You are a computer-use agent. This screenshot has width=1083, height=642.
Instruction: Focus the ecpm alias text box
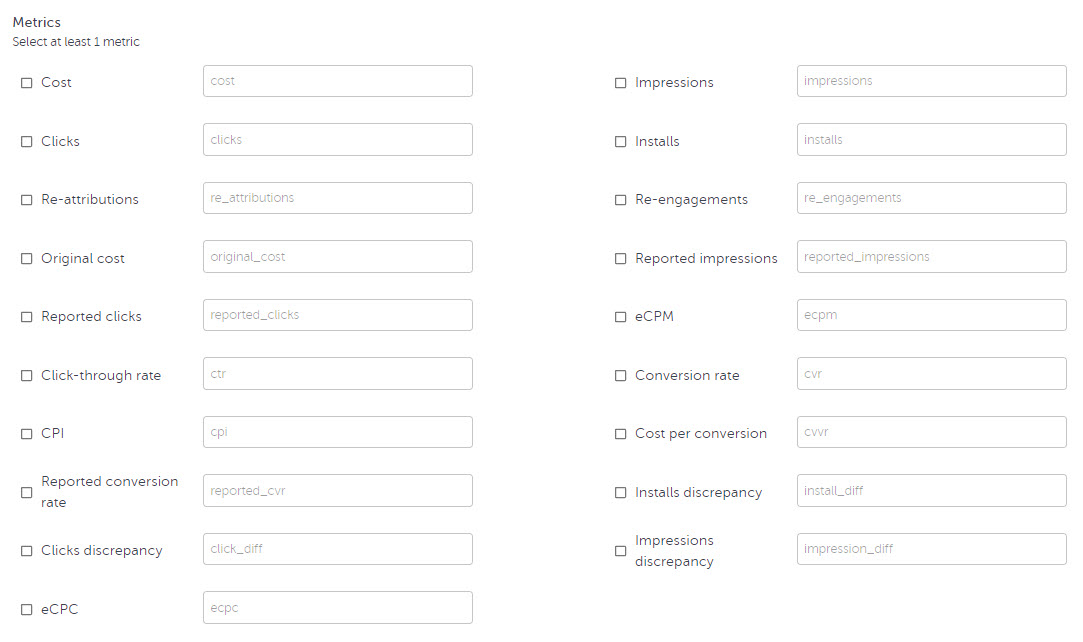[x=931, y=315]
